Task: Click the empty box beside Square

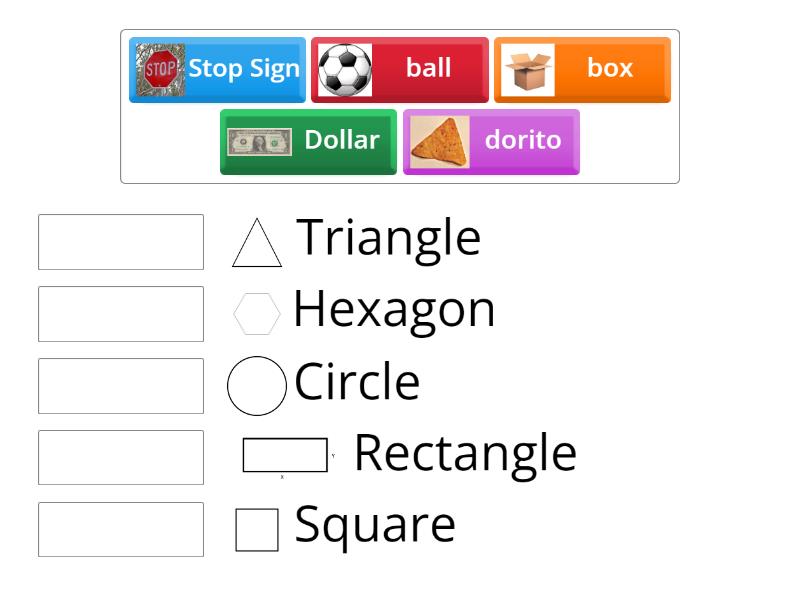Action: click(x=120, y=528)
